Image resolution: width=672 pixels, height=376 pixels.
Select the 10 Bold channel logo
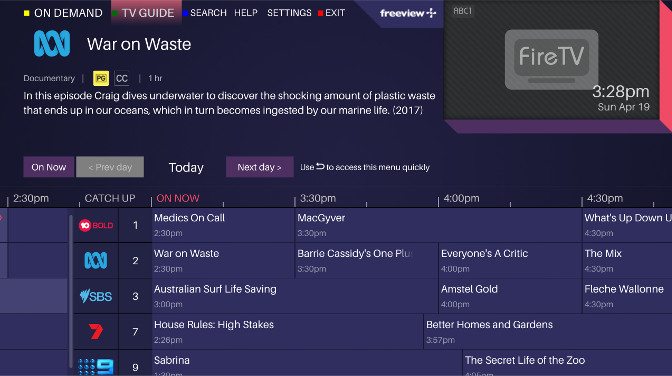click(96, 225)
